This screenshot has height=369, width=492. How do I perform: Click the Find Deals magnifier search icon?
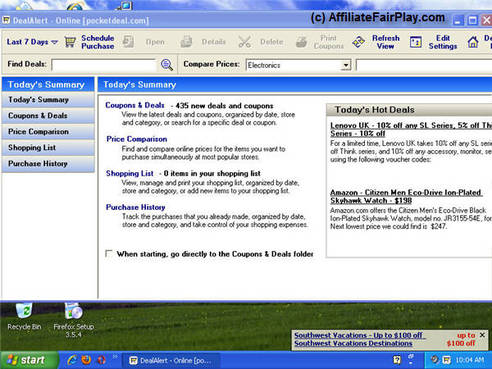(x=167, y=65)
